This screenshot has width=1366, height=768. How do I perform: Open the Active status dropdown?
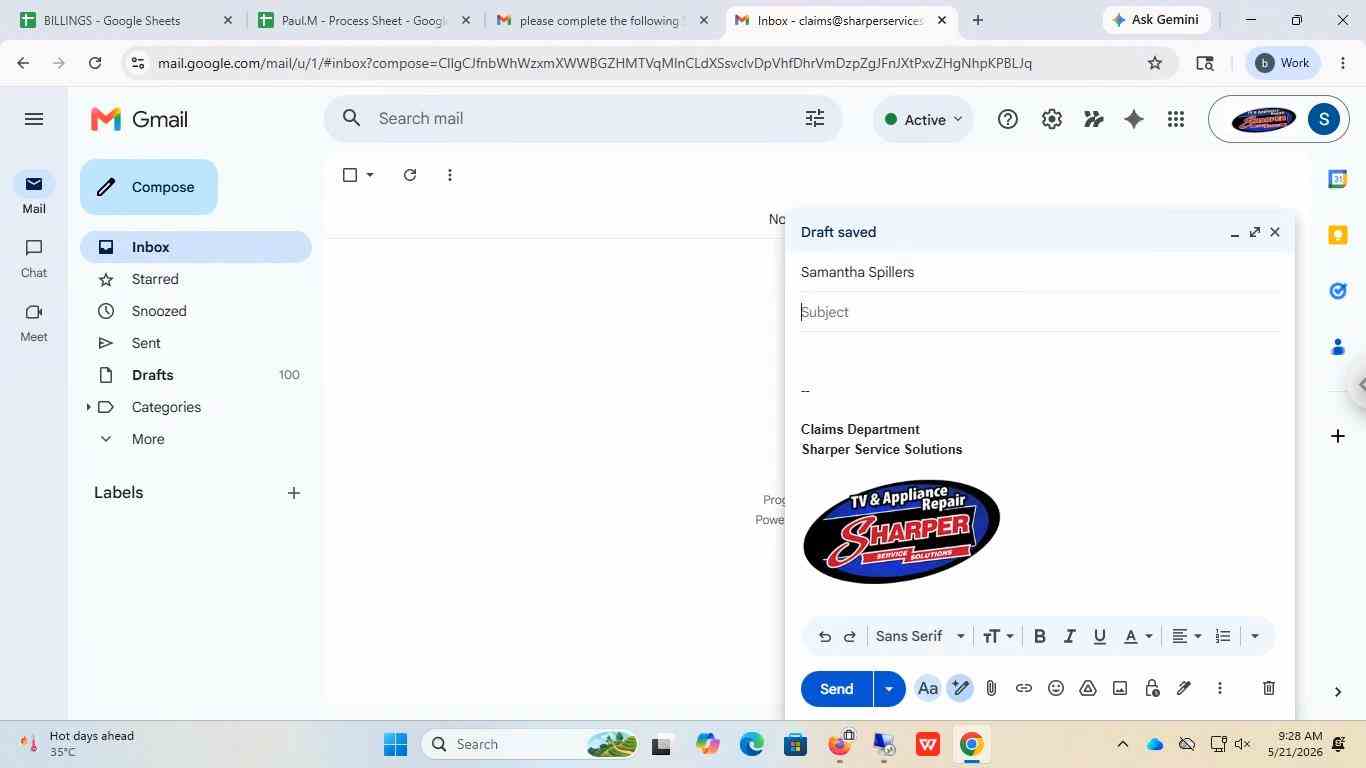[x=923, y=120]
